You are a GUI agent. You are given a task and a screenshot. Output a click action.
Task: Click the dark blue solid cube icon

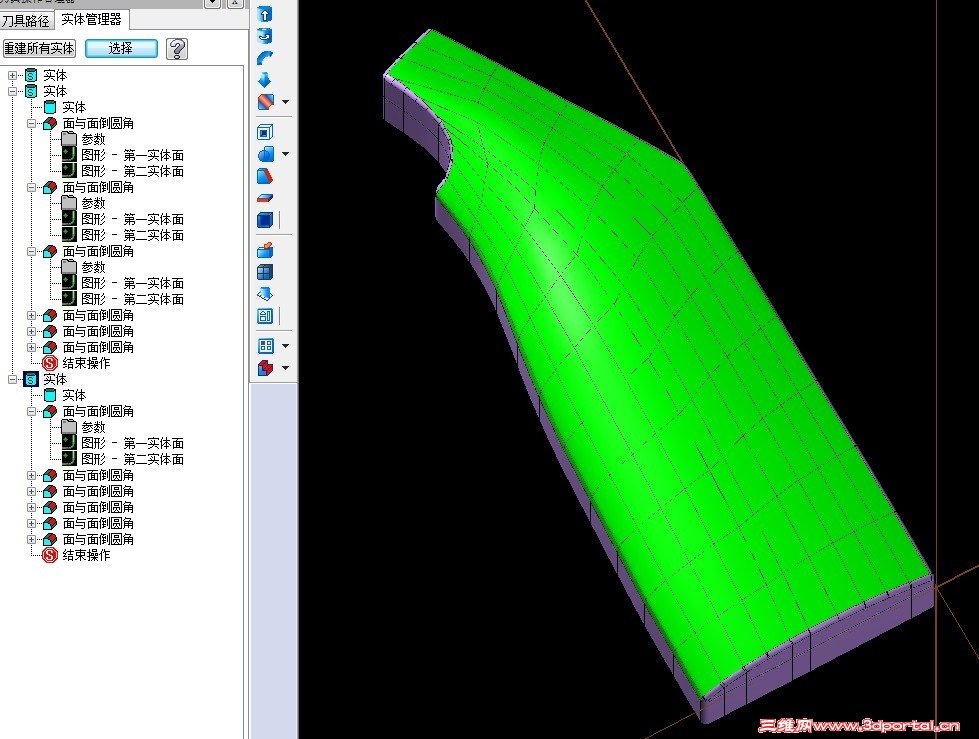point(265,220)
